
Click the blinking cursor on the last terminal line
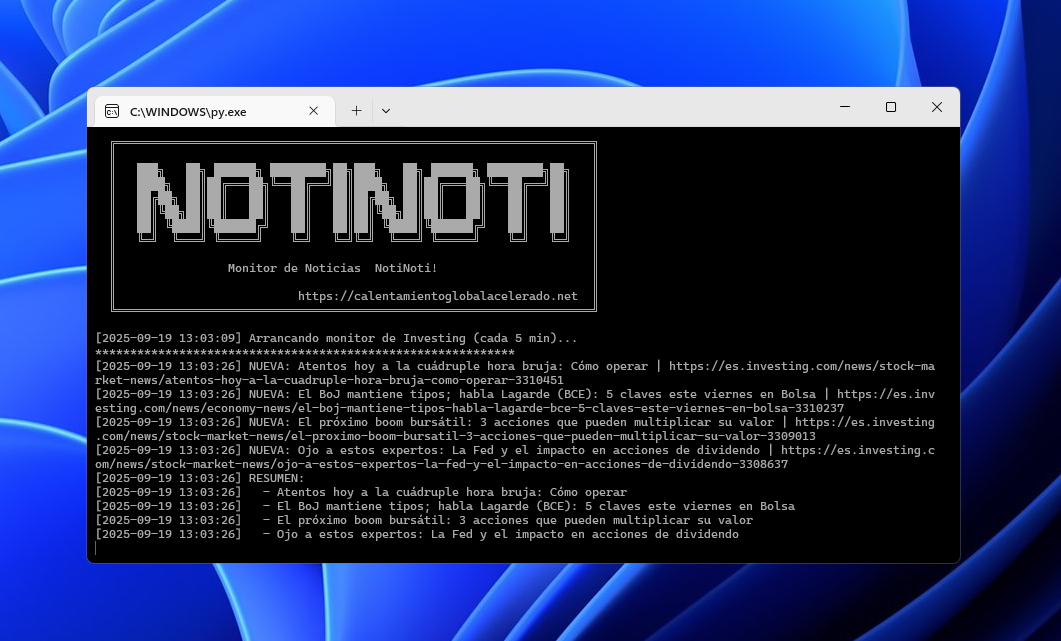point(97,548)
